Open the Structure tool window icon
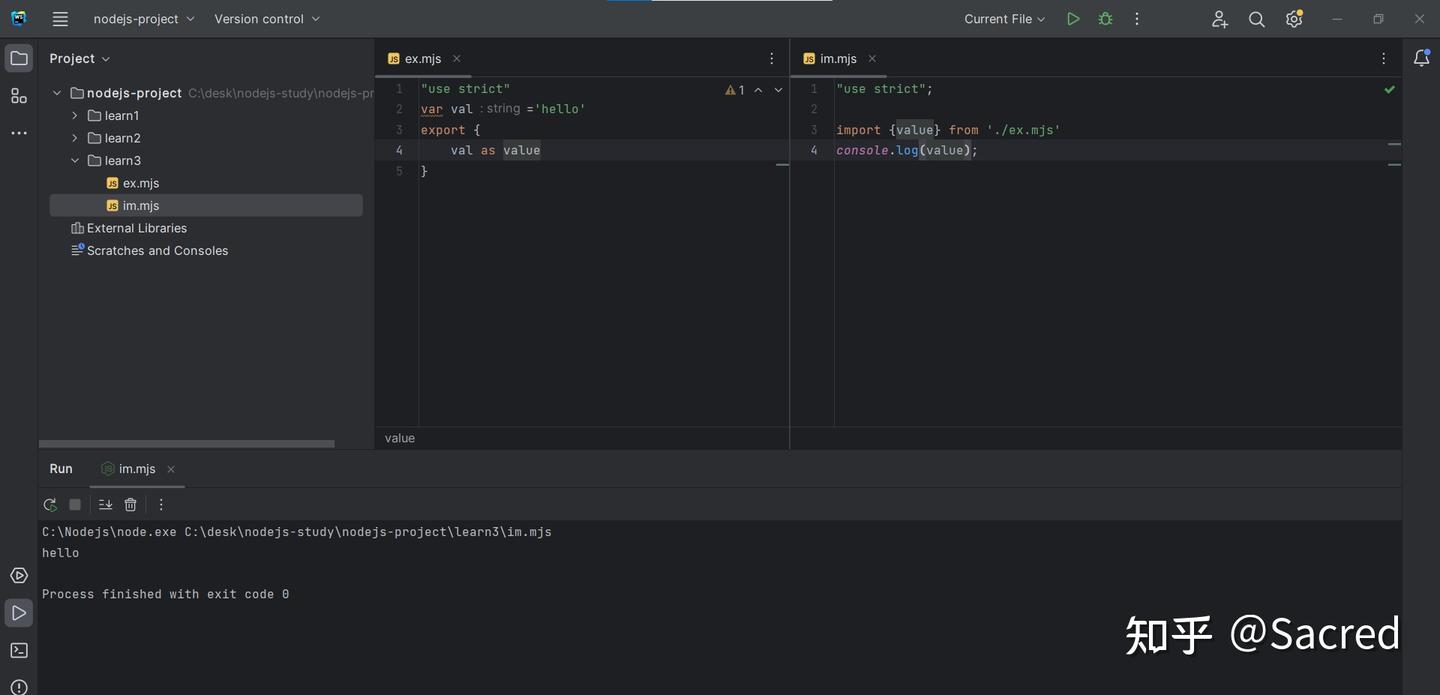Screen dimensions: 1440x695 tap(19, 96)
